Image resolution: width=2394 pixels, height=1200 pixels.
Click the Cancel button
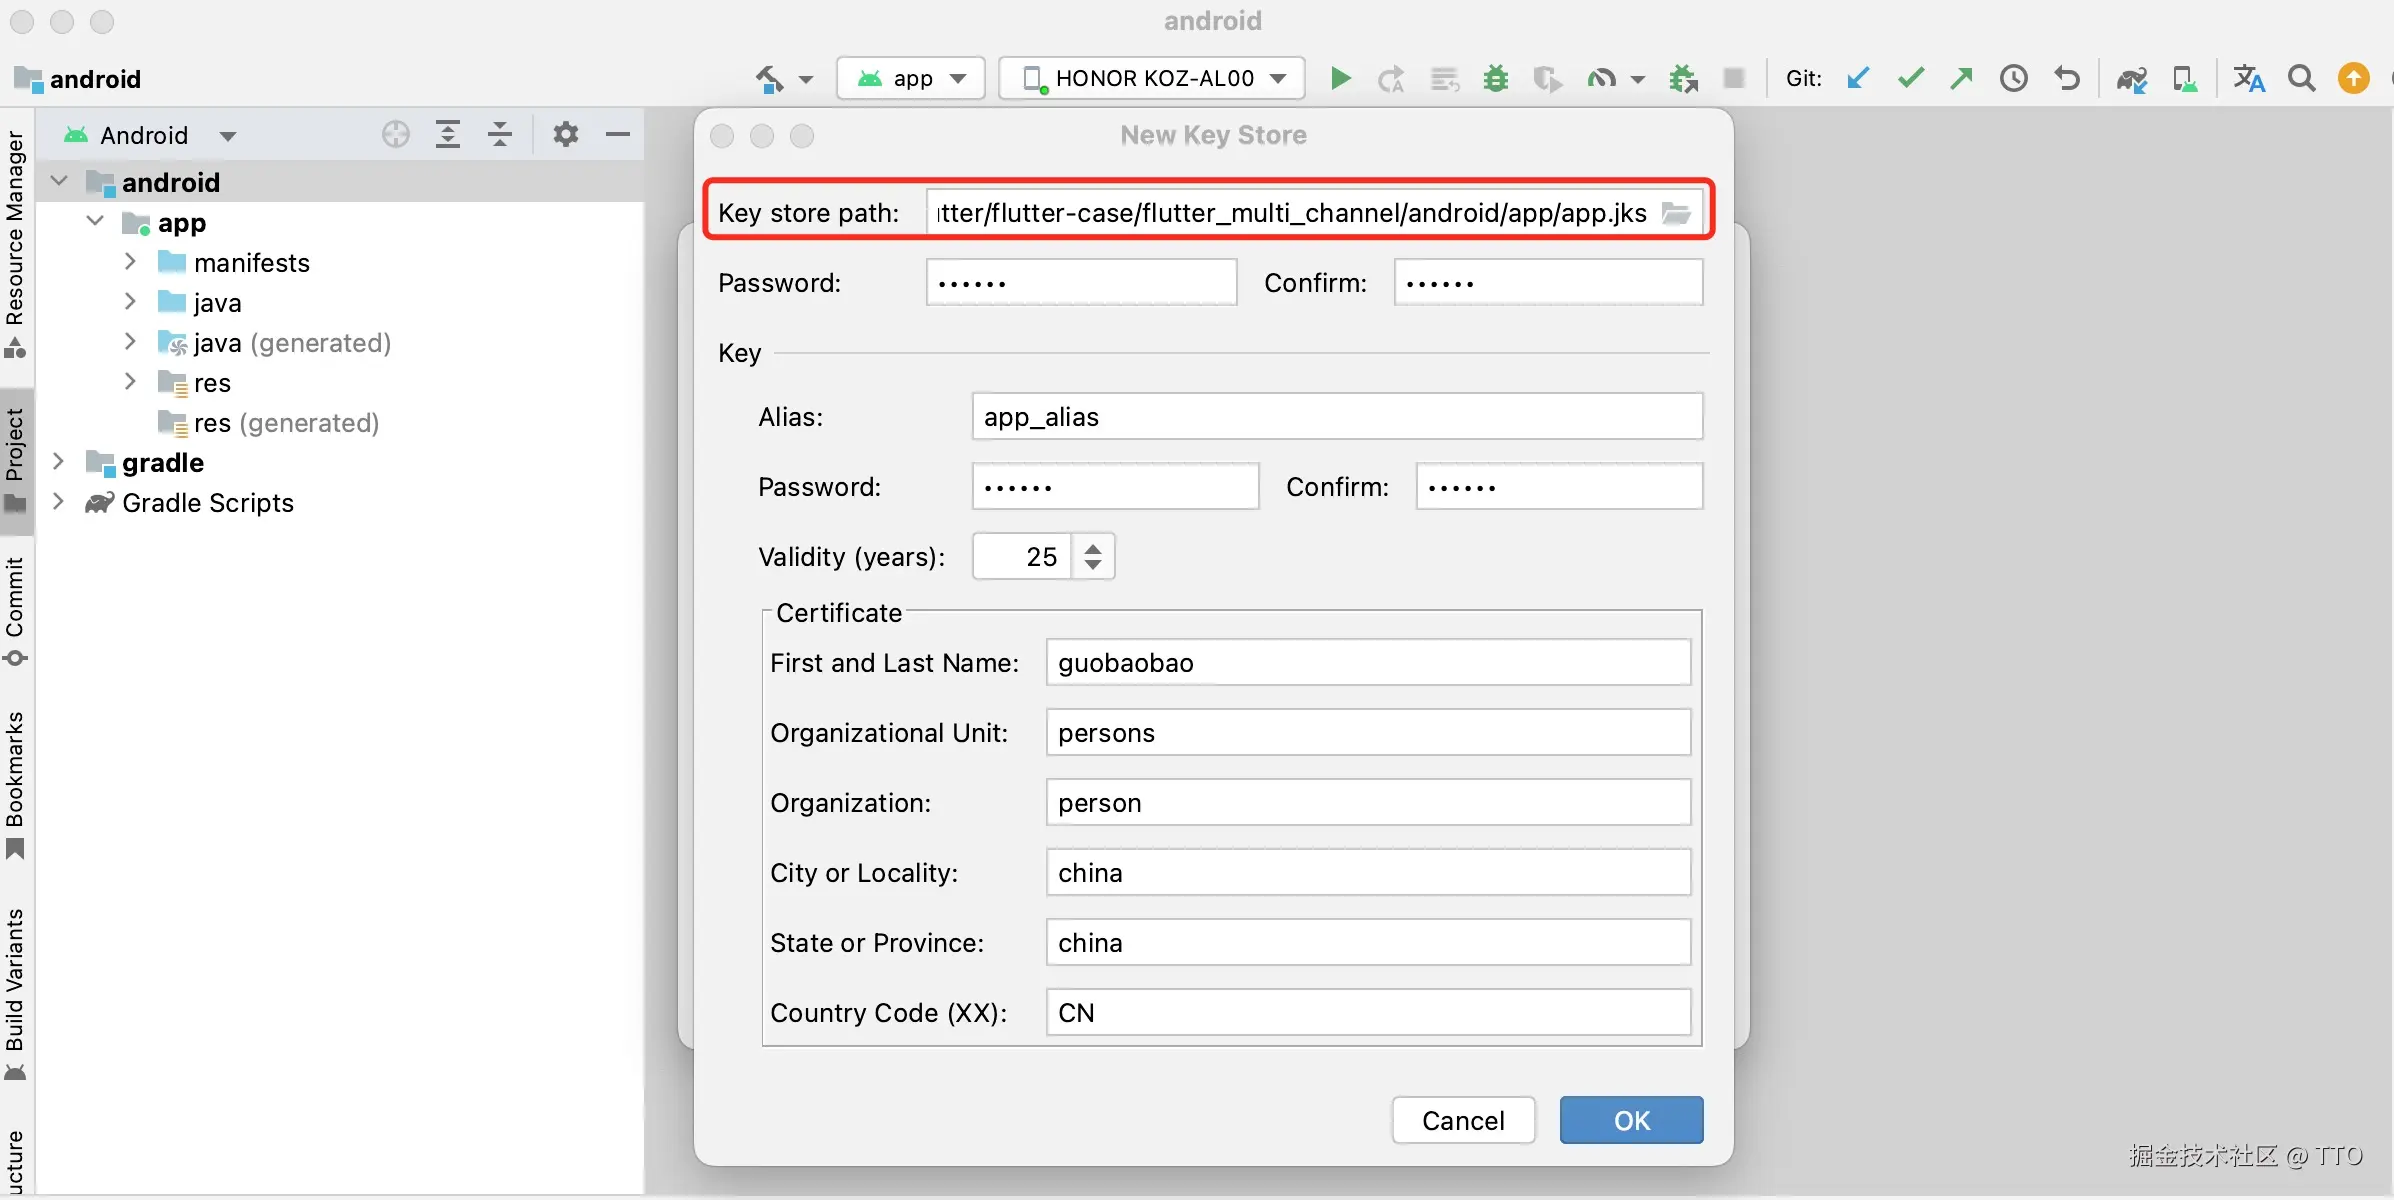[1463, 1120]
